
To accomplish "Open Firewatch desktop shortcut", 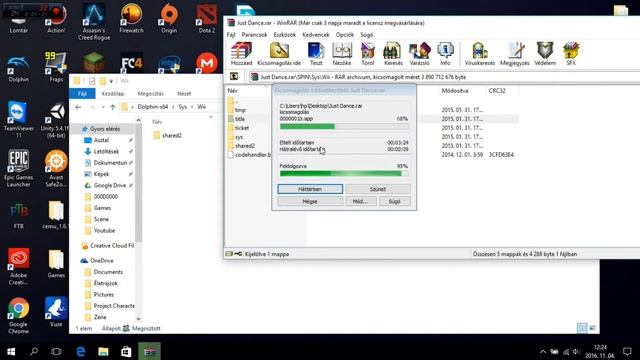I will click(x=131, y=18).
